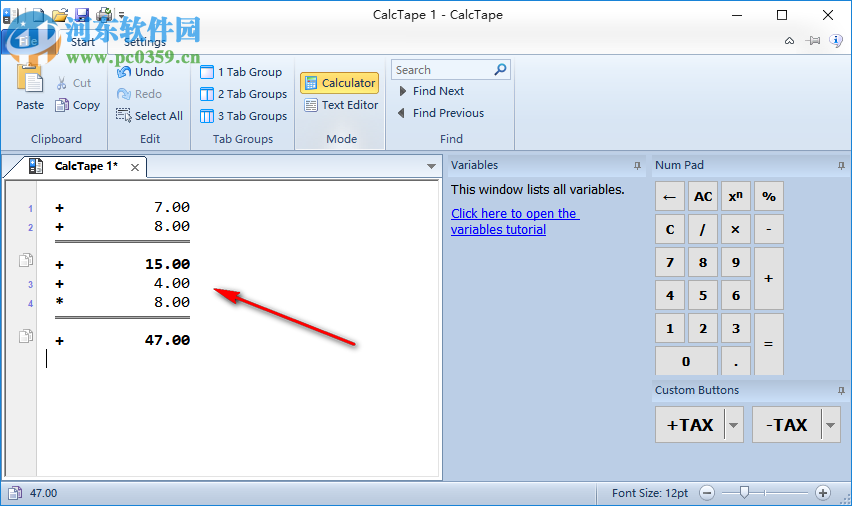Viewport: 852px width, 506px height.
Task: Activate Text Editor mode
Action: [341, 105]
